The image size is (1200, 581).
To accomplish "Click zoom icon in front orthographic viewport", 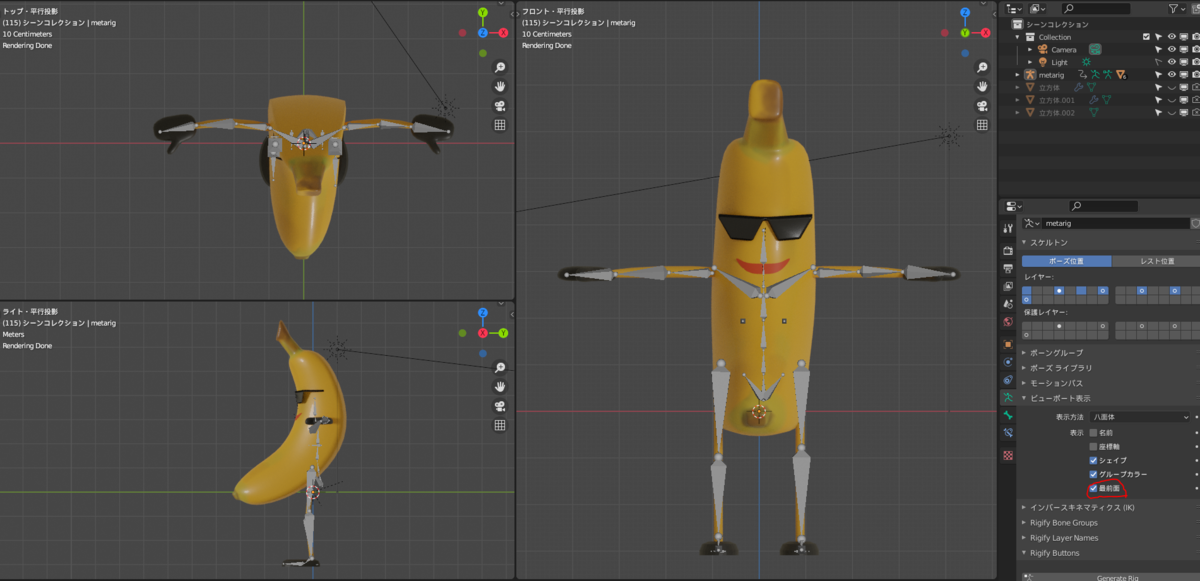I will click(x=982, y=67).
